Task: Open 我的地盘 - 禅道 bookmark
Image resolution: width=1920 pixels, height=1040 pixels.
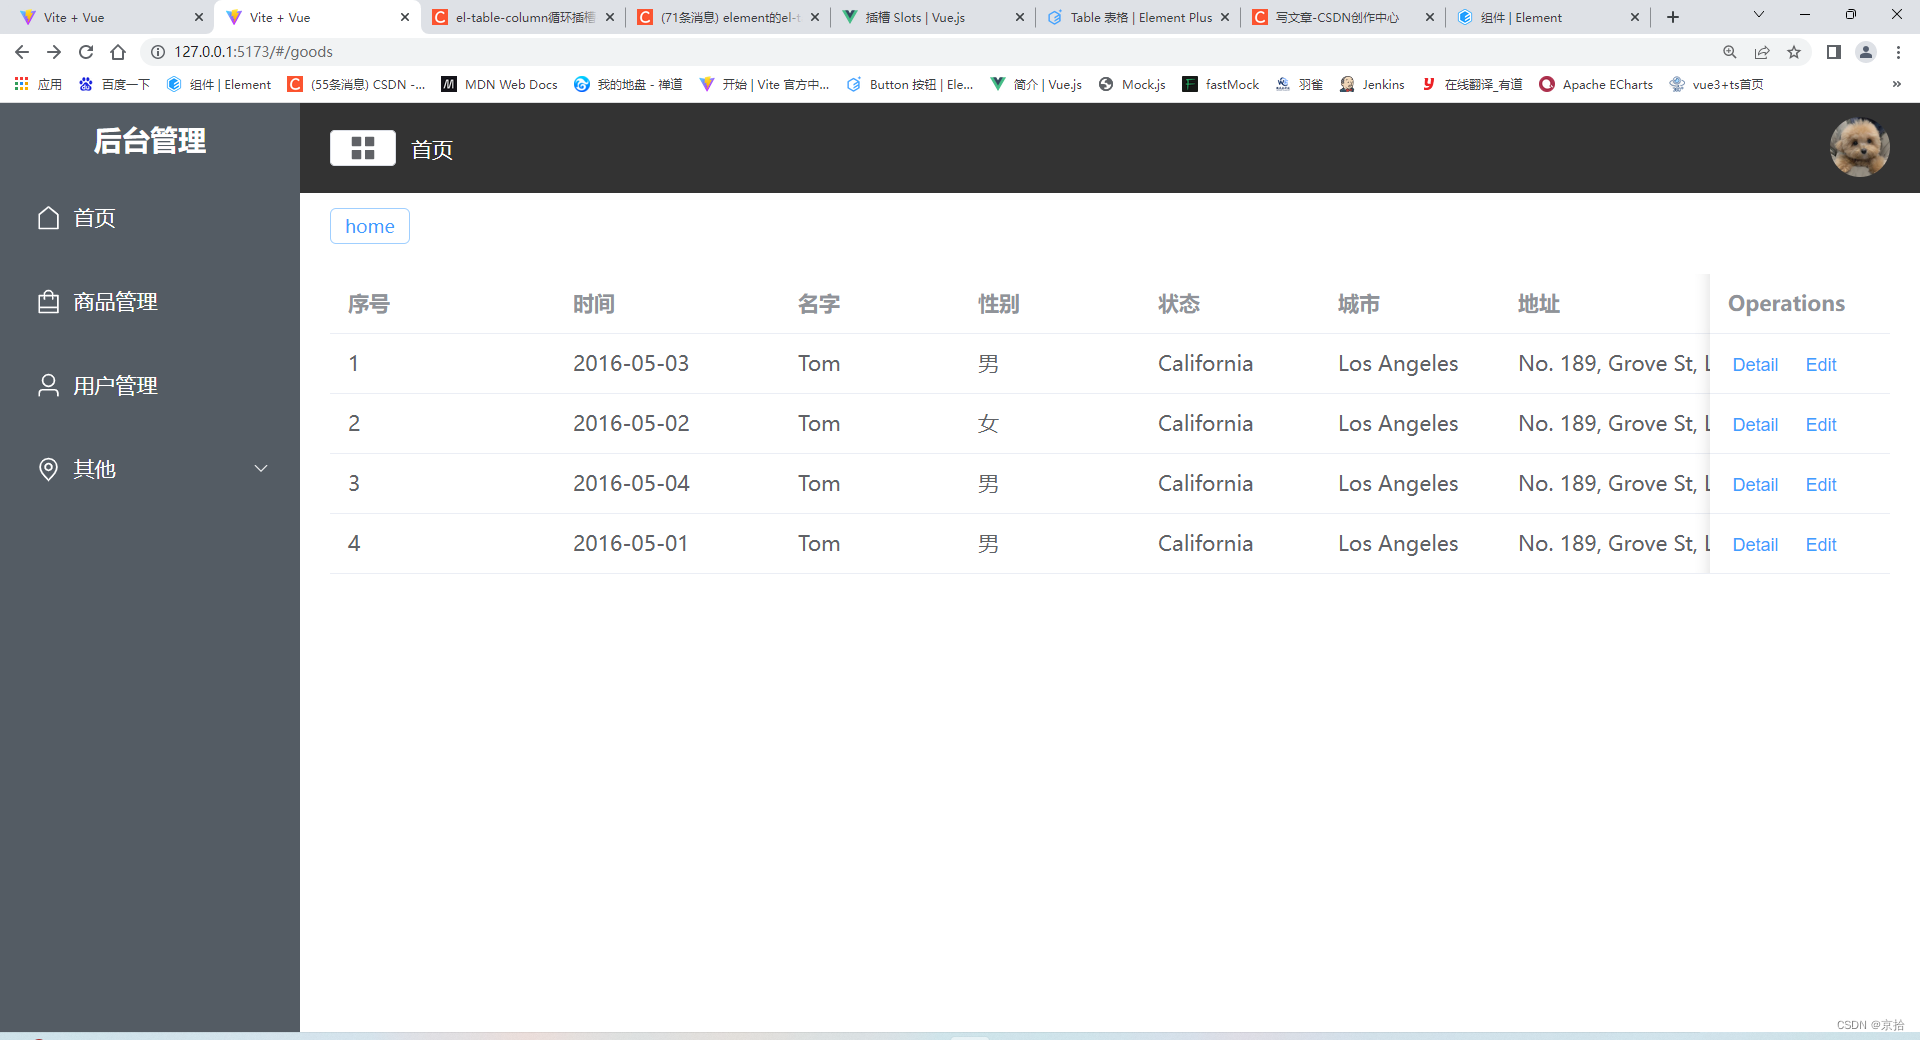Action: click(628, 84)
